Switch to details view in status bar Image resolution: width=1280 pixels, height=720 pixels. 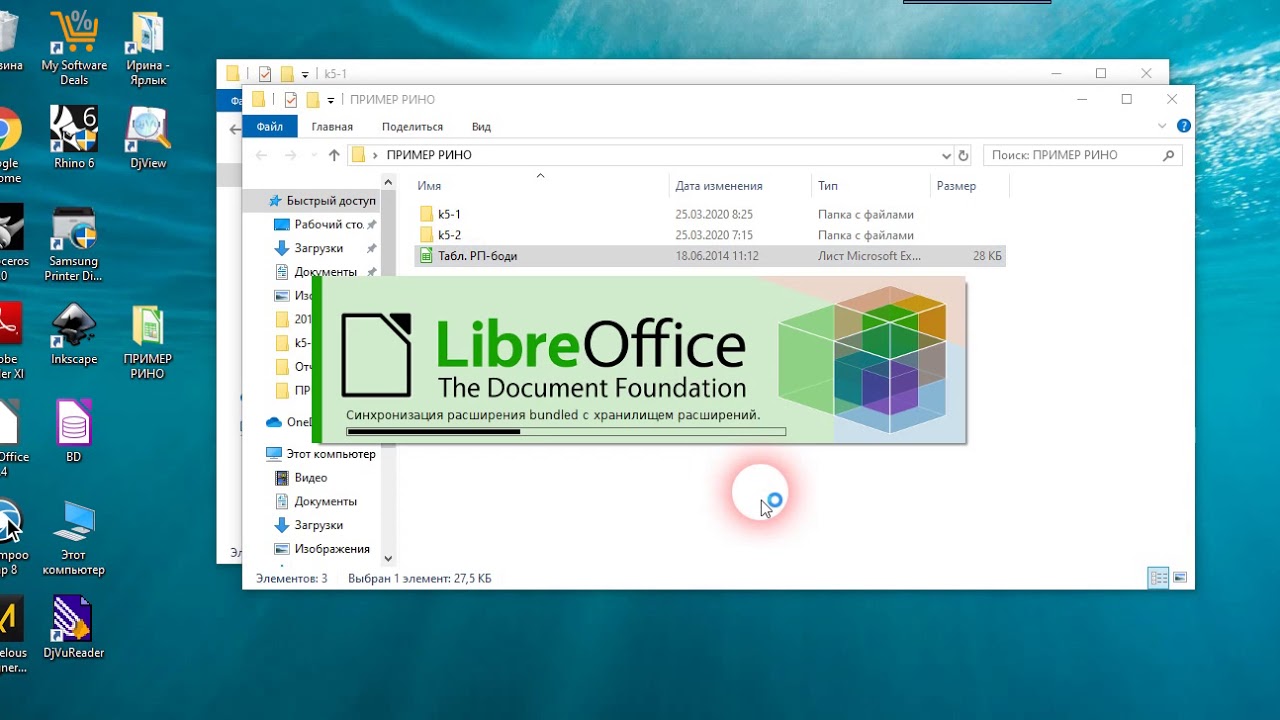(1158, 578)
